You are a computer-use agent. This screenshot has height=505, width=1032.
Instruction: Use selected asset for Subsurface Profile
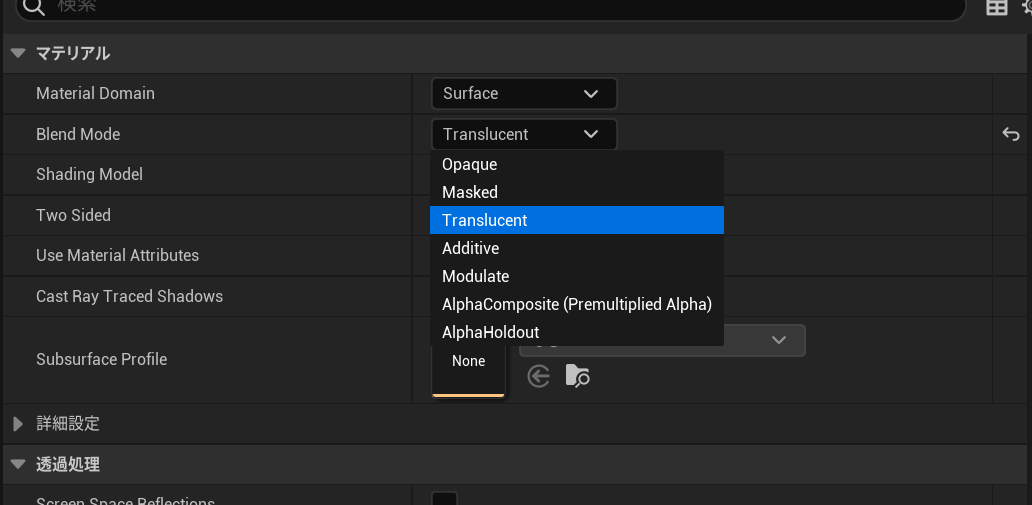[539, 376]
